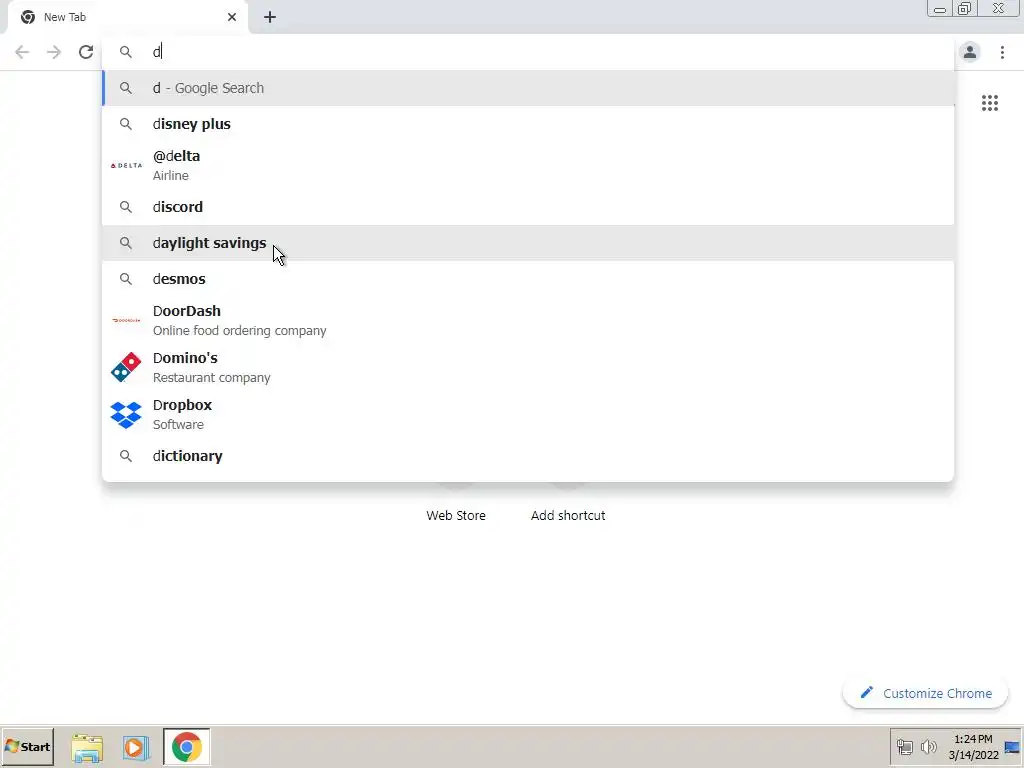Click the Delta airline logo icon
Screen dimensions: 1024x768
coord(126,165)
